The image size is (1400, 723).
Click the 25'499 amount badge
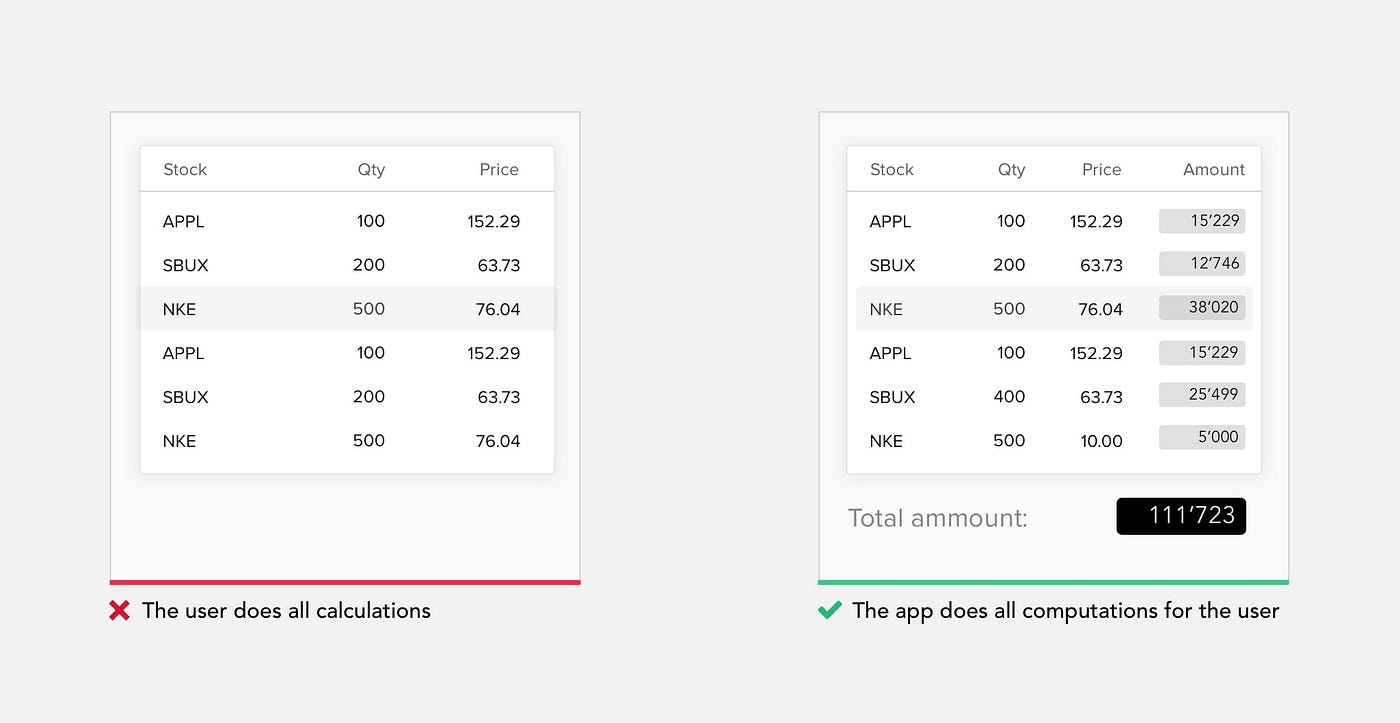click(x=1202, y=394)
